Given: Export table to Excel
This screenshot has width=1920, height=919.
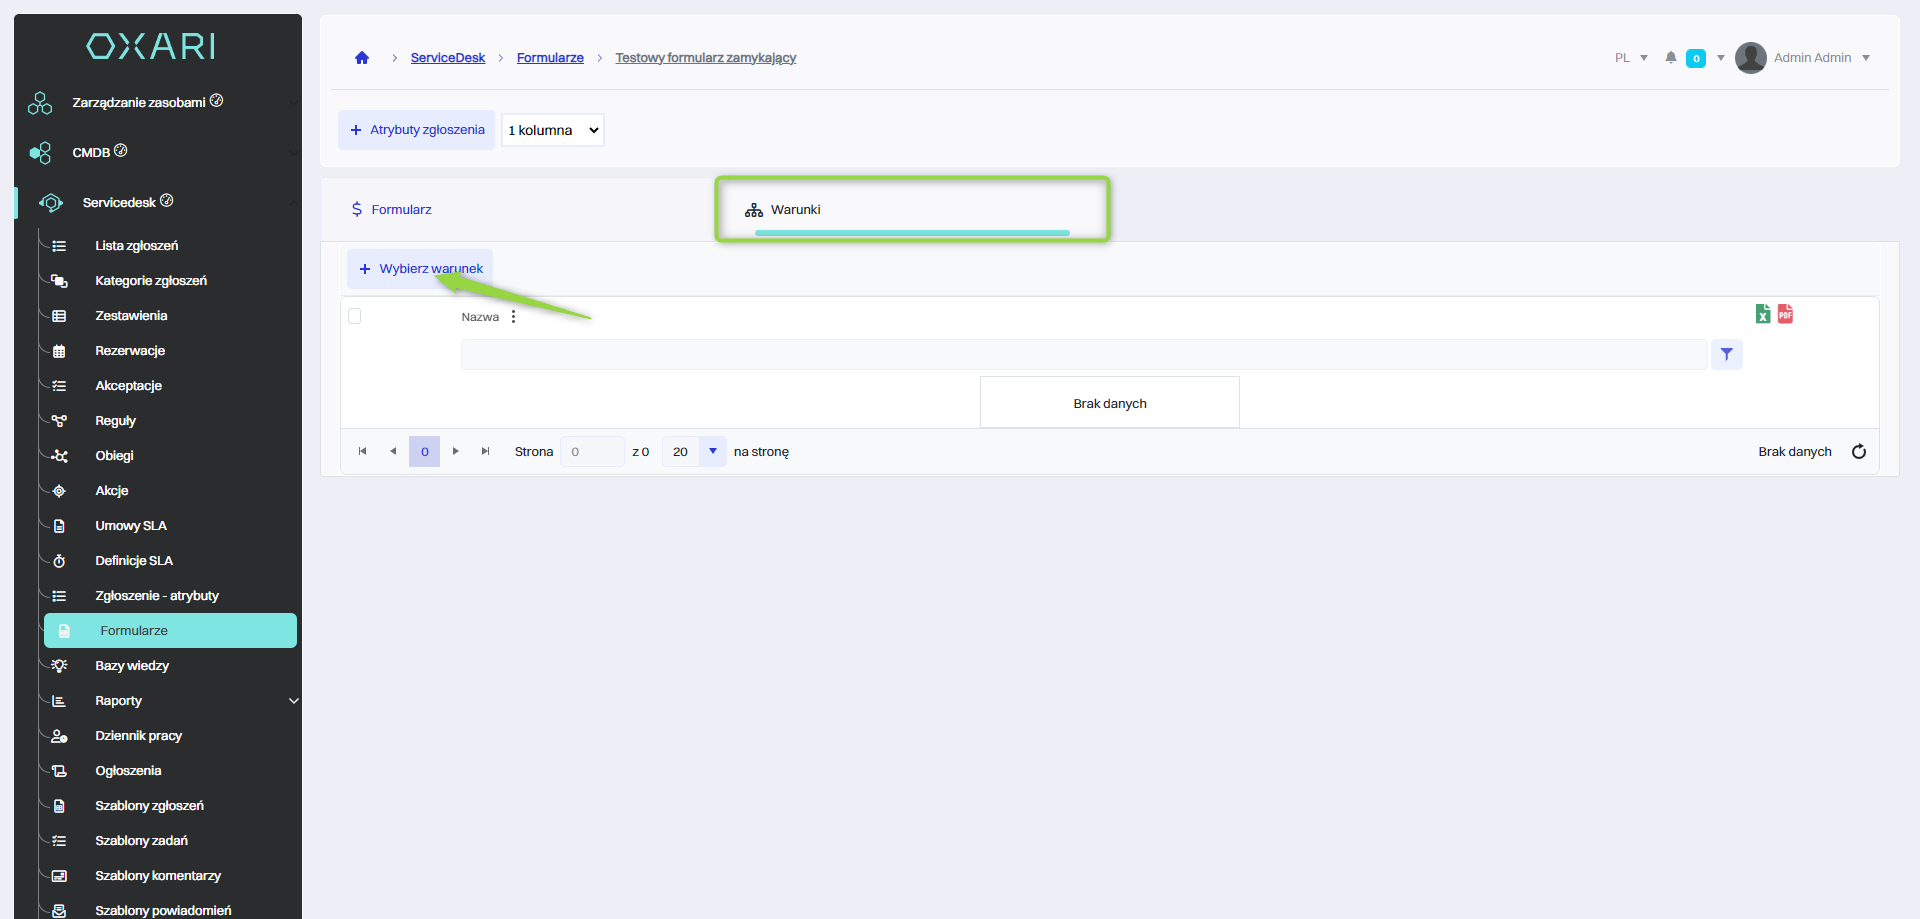Looking at the screenshot, I should (x=1762, y=314).
